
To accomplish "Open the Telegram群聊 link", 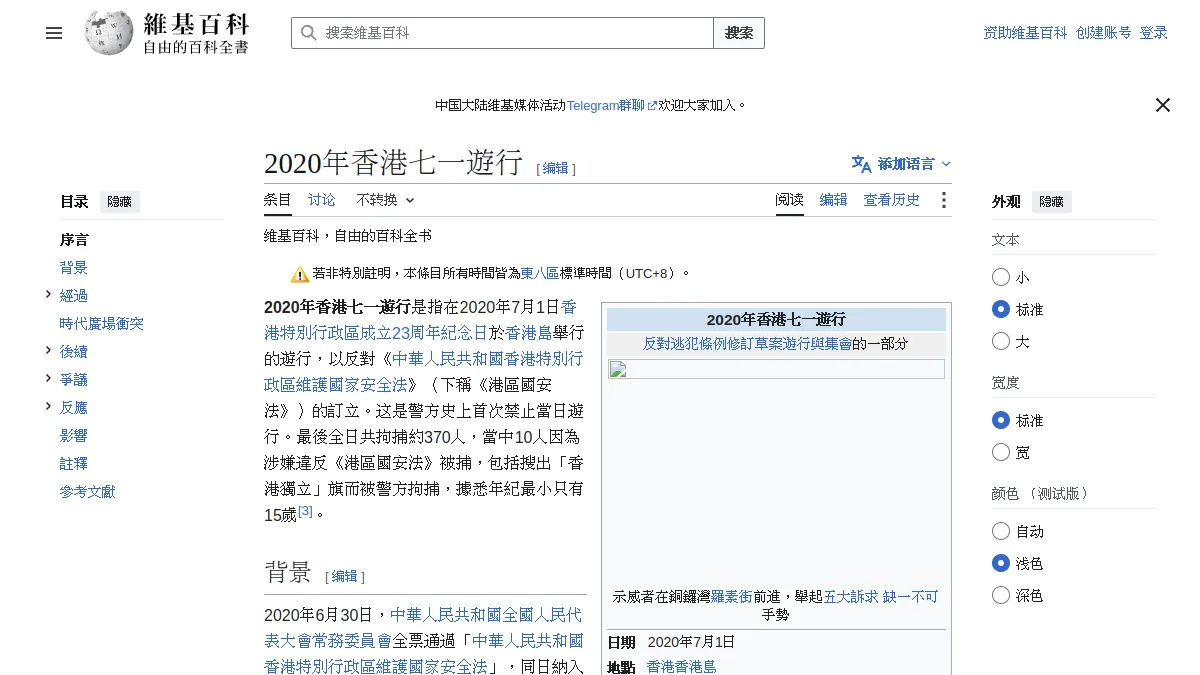I will coord(606,105).
